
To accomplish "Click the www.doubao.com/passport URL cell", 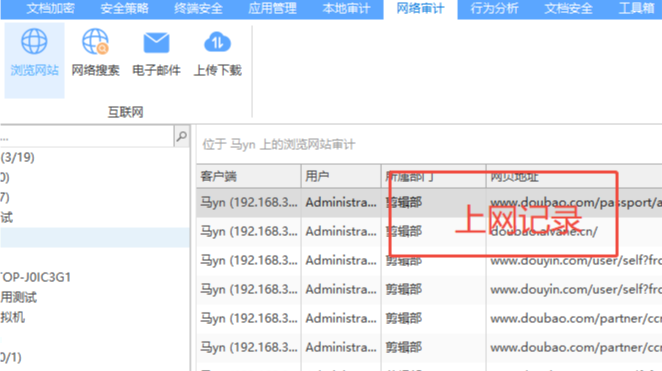I will (574, 203).
